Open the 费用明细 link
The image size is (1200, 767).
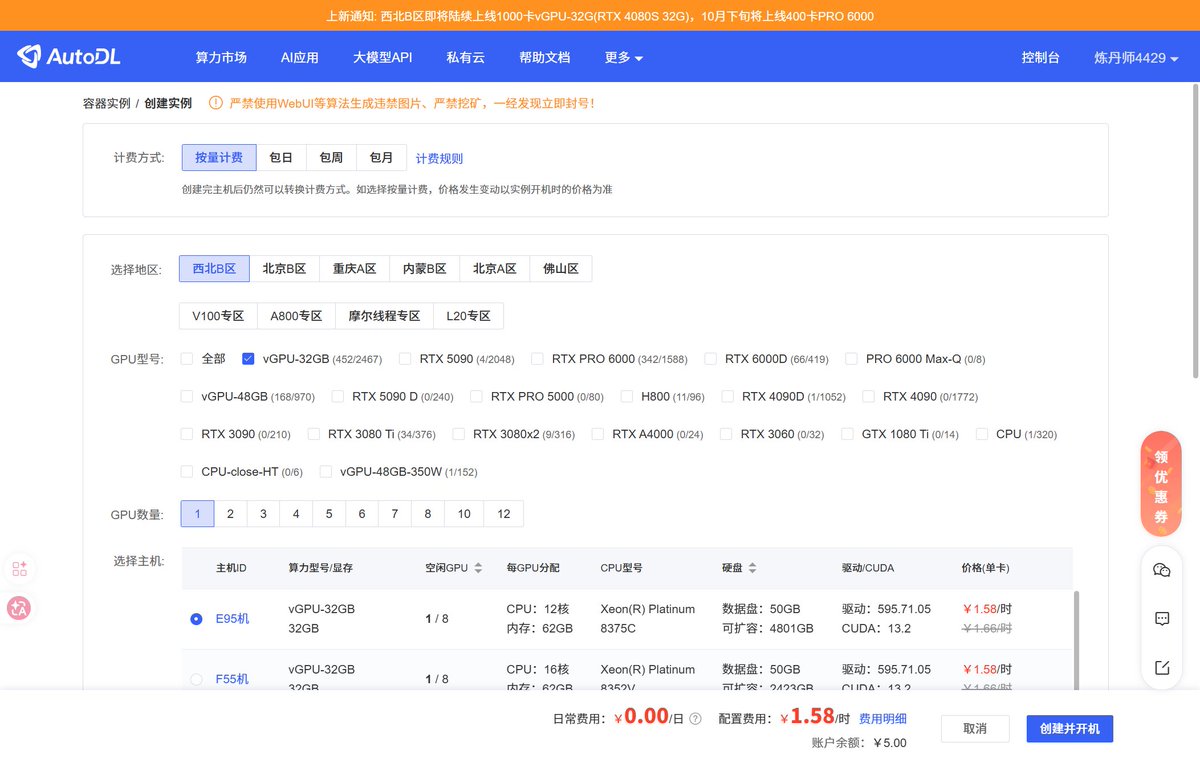(883, 718)
